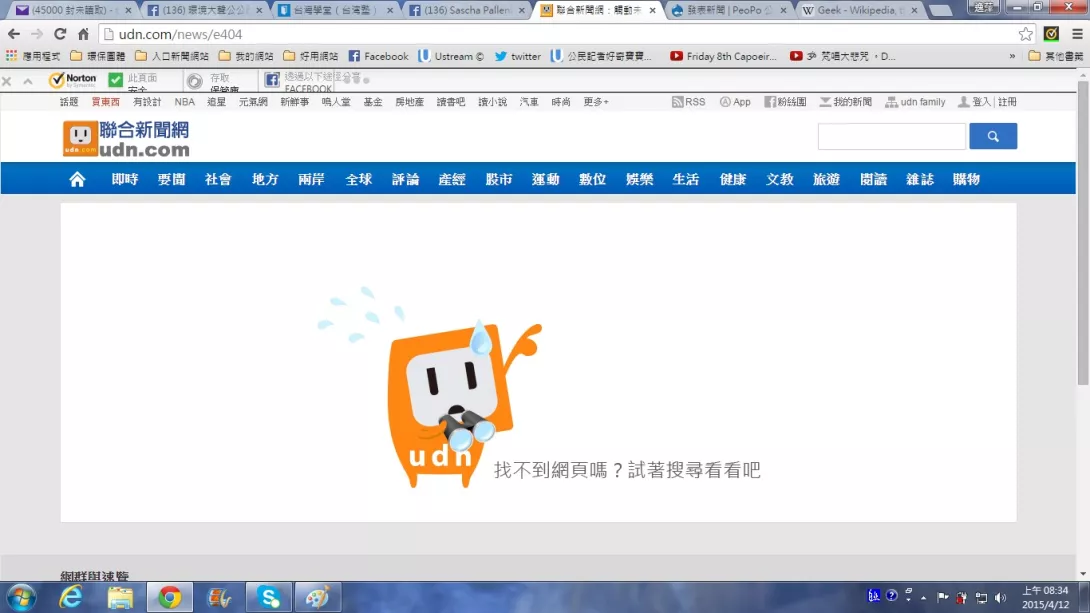
Task: Open the Ustream bookmark
Action: point(450,56)
